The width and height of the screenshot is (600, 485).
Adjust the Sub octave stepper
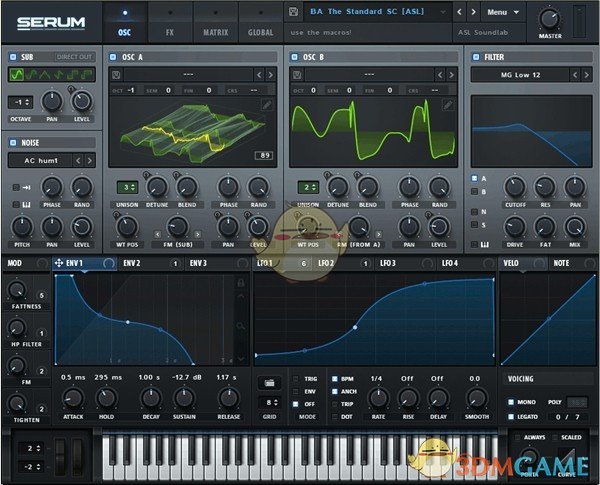point(20,102)
